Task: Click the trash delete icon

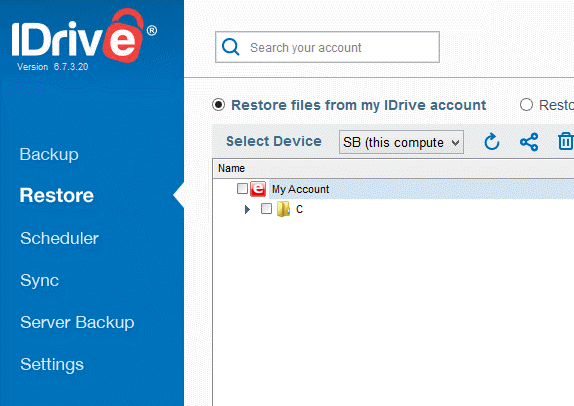Action: (x=566, y=142)
